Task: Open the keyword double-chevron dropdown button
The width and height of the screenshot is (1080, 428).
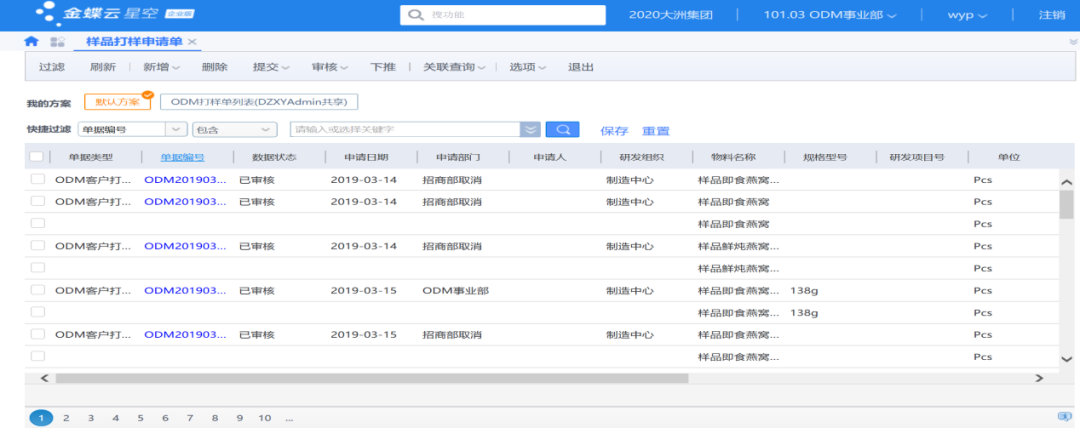Action: (530, 130)
